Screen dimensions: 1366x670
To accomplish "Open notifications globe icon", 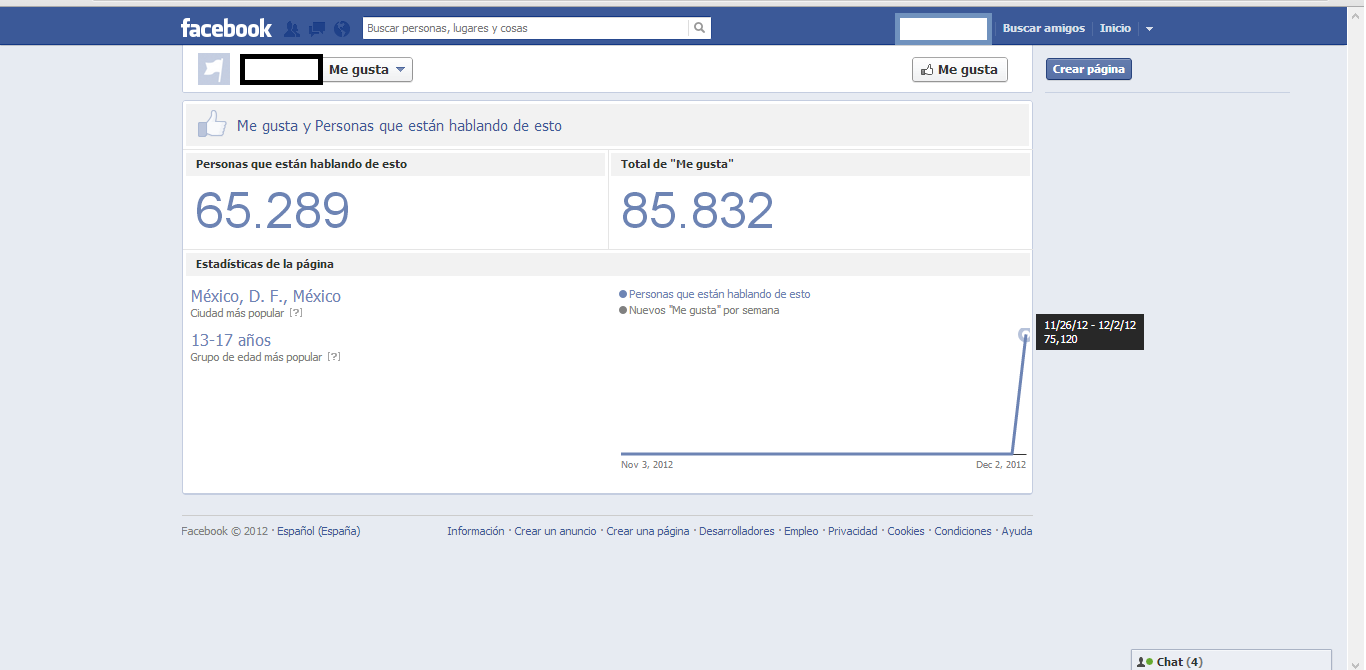I will pyautogui.click(x=342, y=29).
